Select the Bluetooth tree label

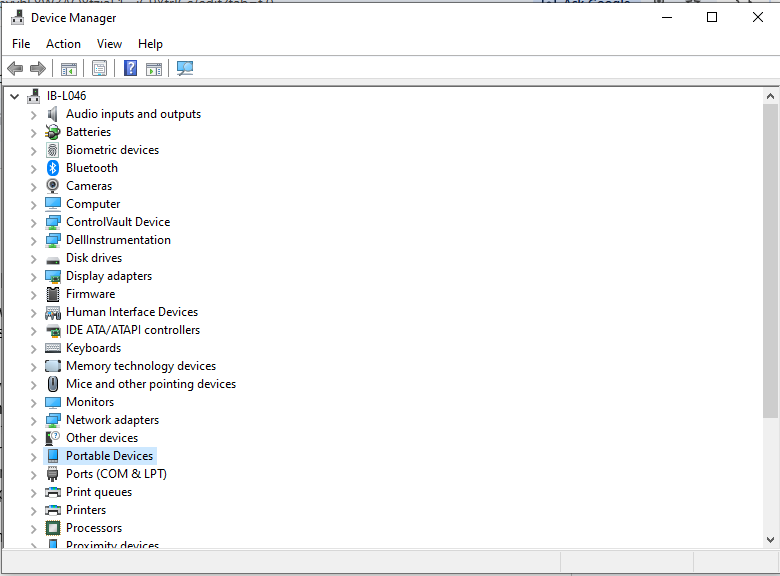[x=92, y=168]
